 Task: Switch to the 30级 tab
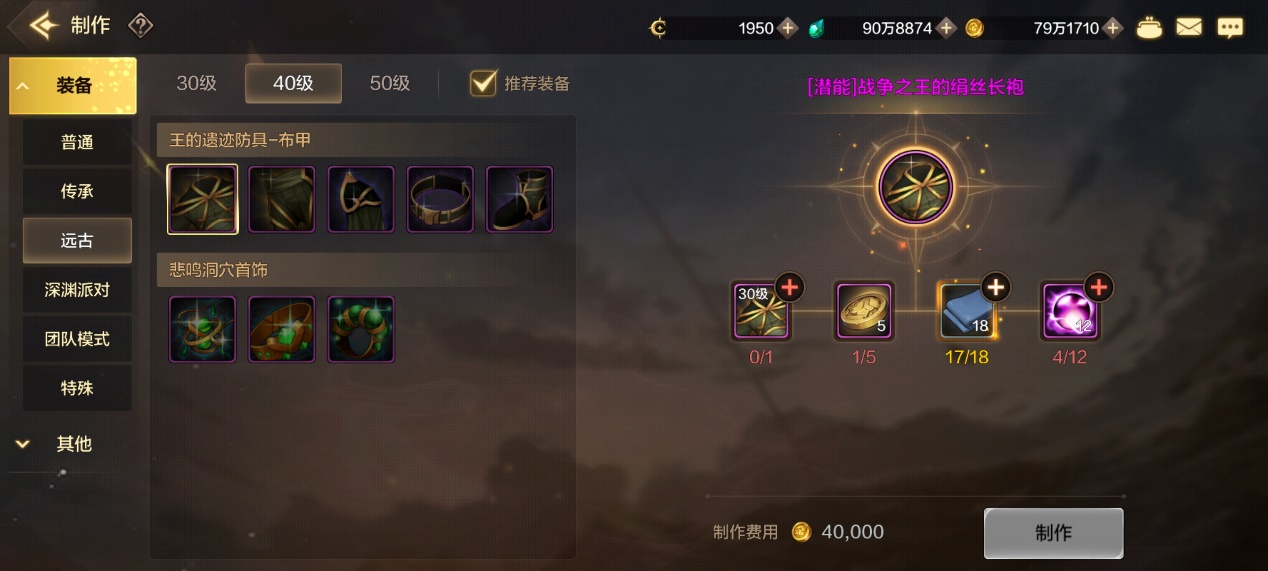click(x=197, y=84)
